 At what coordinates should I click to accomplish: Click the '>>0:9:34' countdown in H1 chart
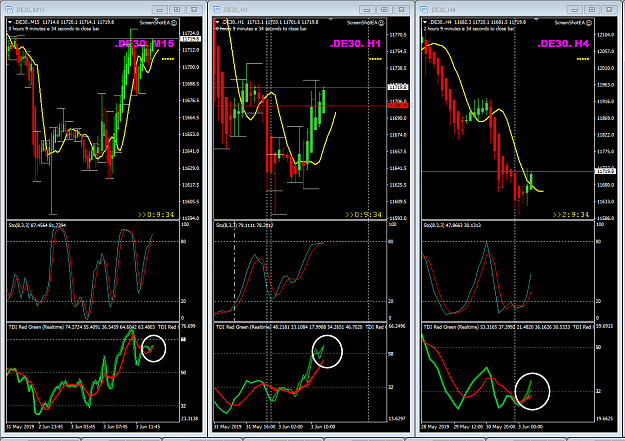click(364, 215)
